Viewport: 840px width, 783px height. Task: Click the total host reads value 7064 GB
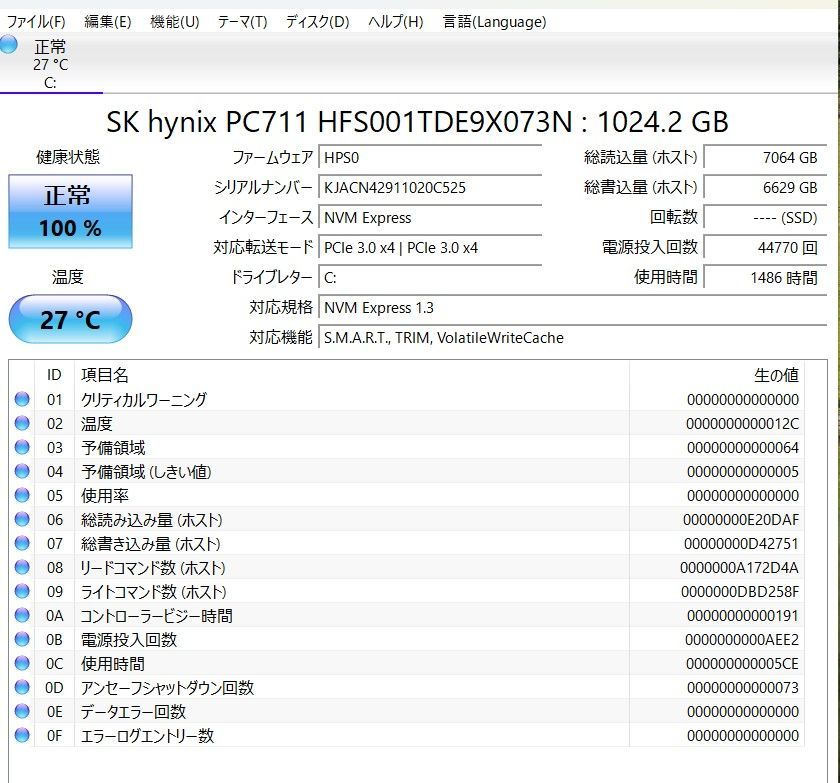pos(765,158)
